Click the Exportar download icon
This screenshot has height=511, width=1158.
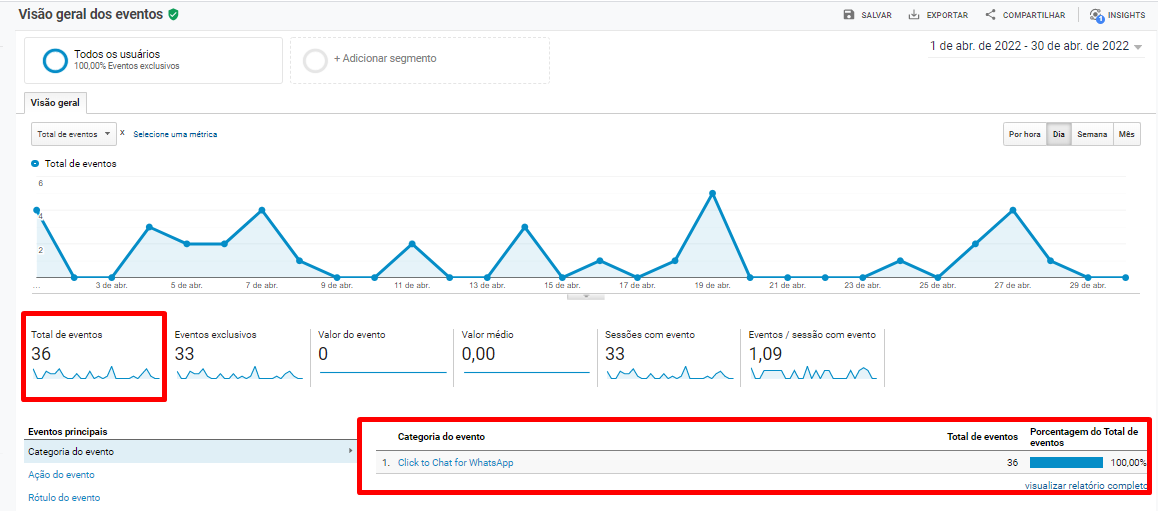(914, 15)
